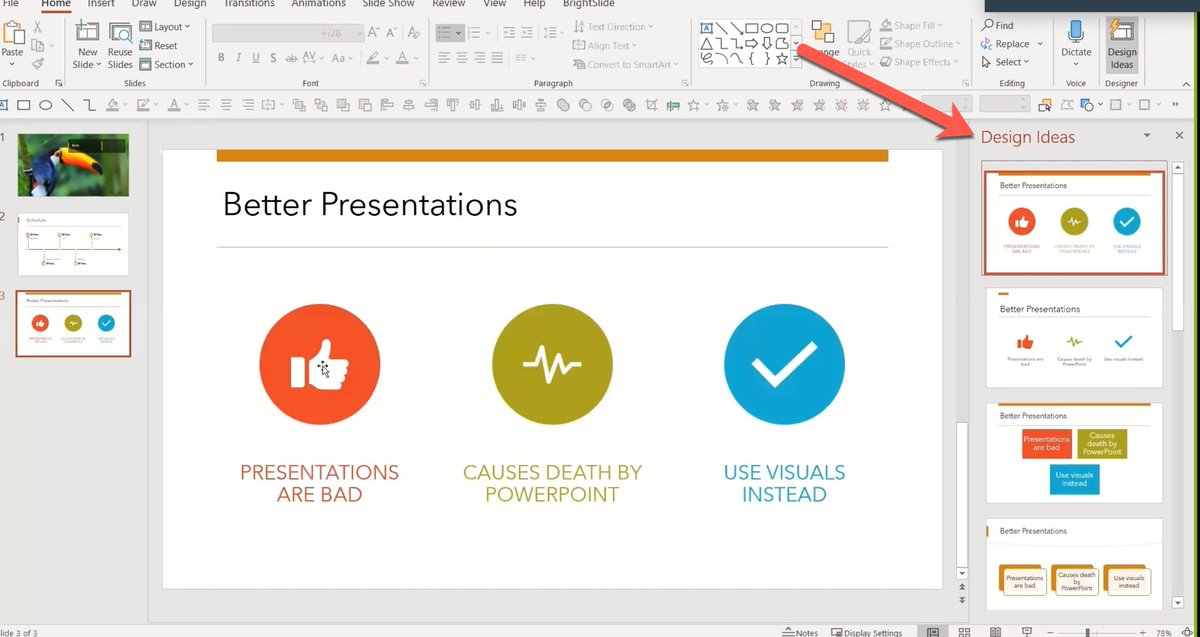Image resolution: width=1200 pixels, height=637 pixels.
Task: Click Find in Editing group
Action: [997, 26]
